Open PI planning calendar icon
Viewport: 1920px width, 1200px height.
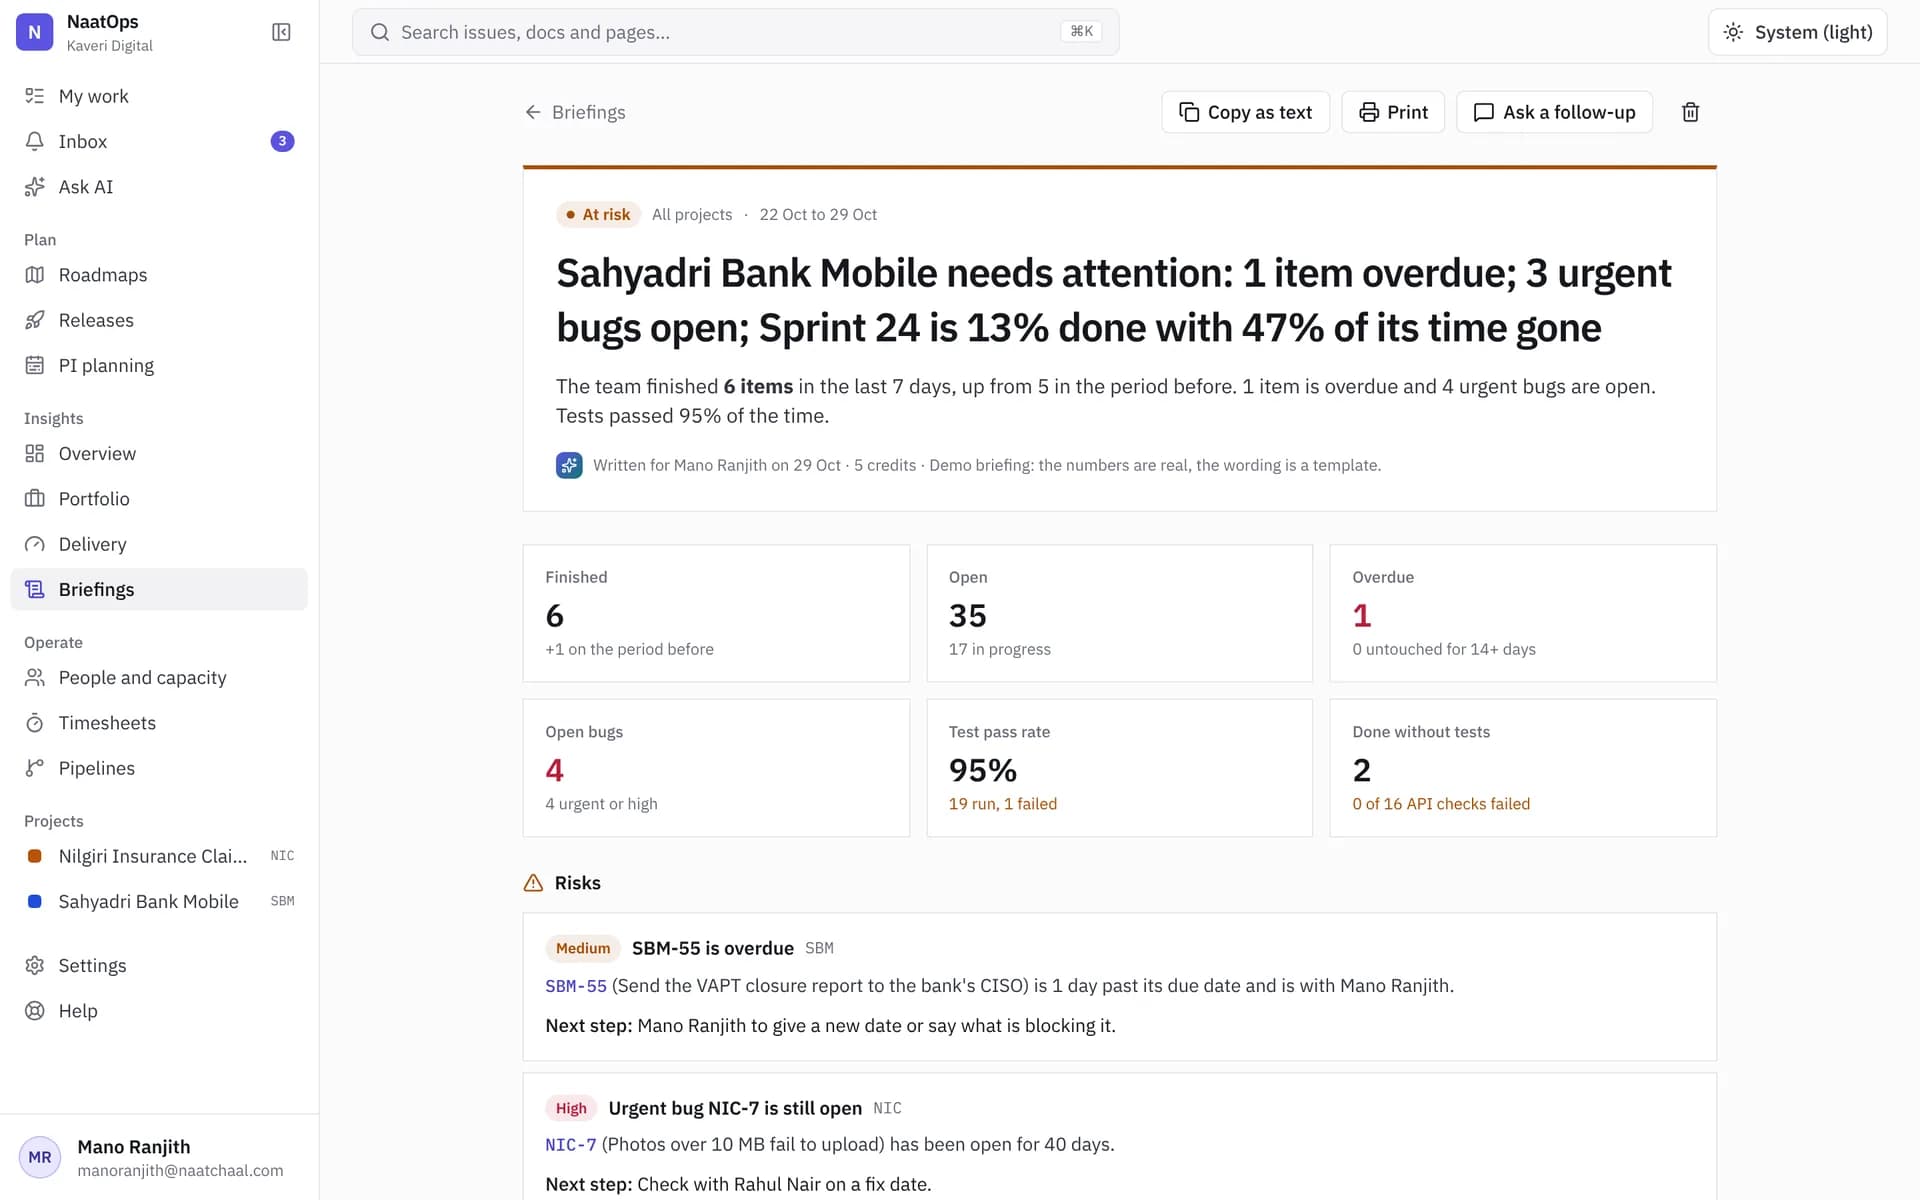coord(35,365)
